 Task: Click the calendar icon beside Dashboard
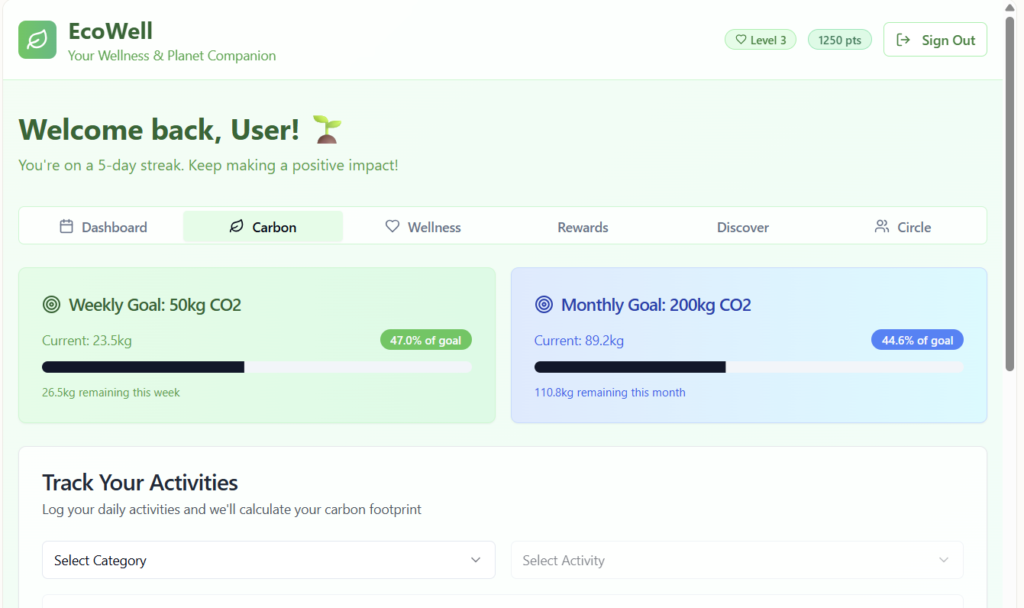coord(66,227)
